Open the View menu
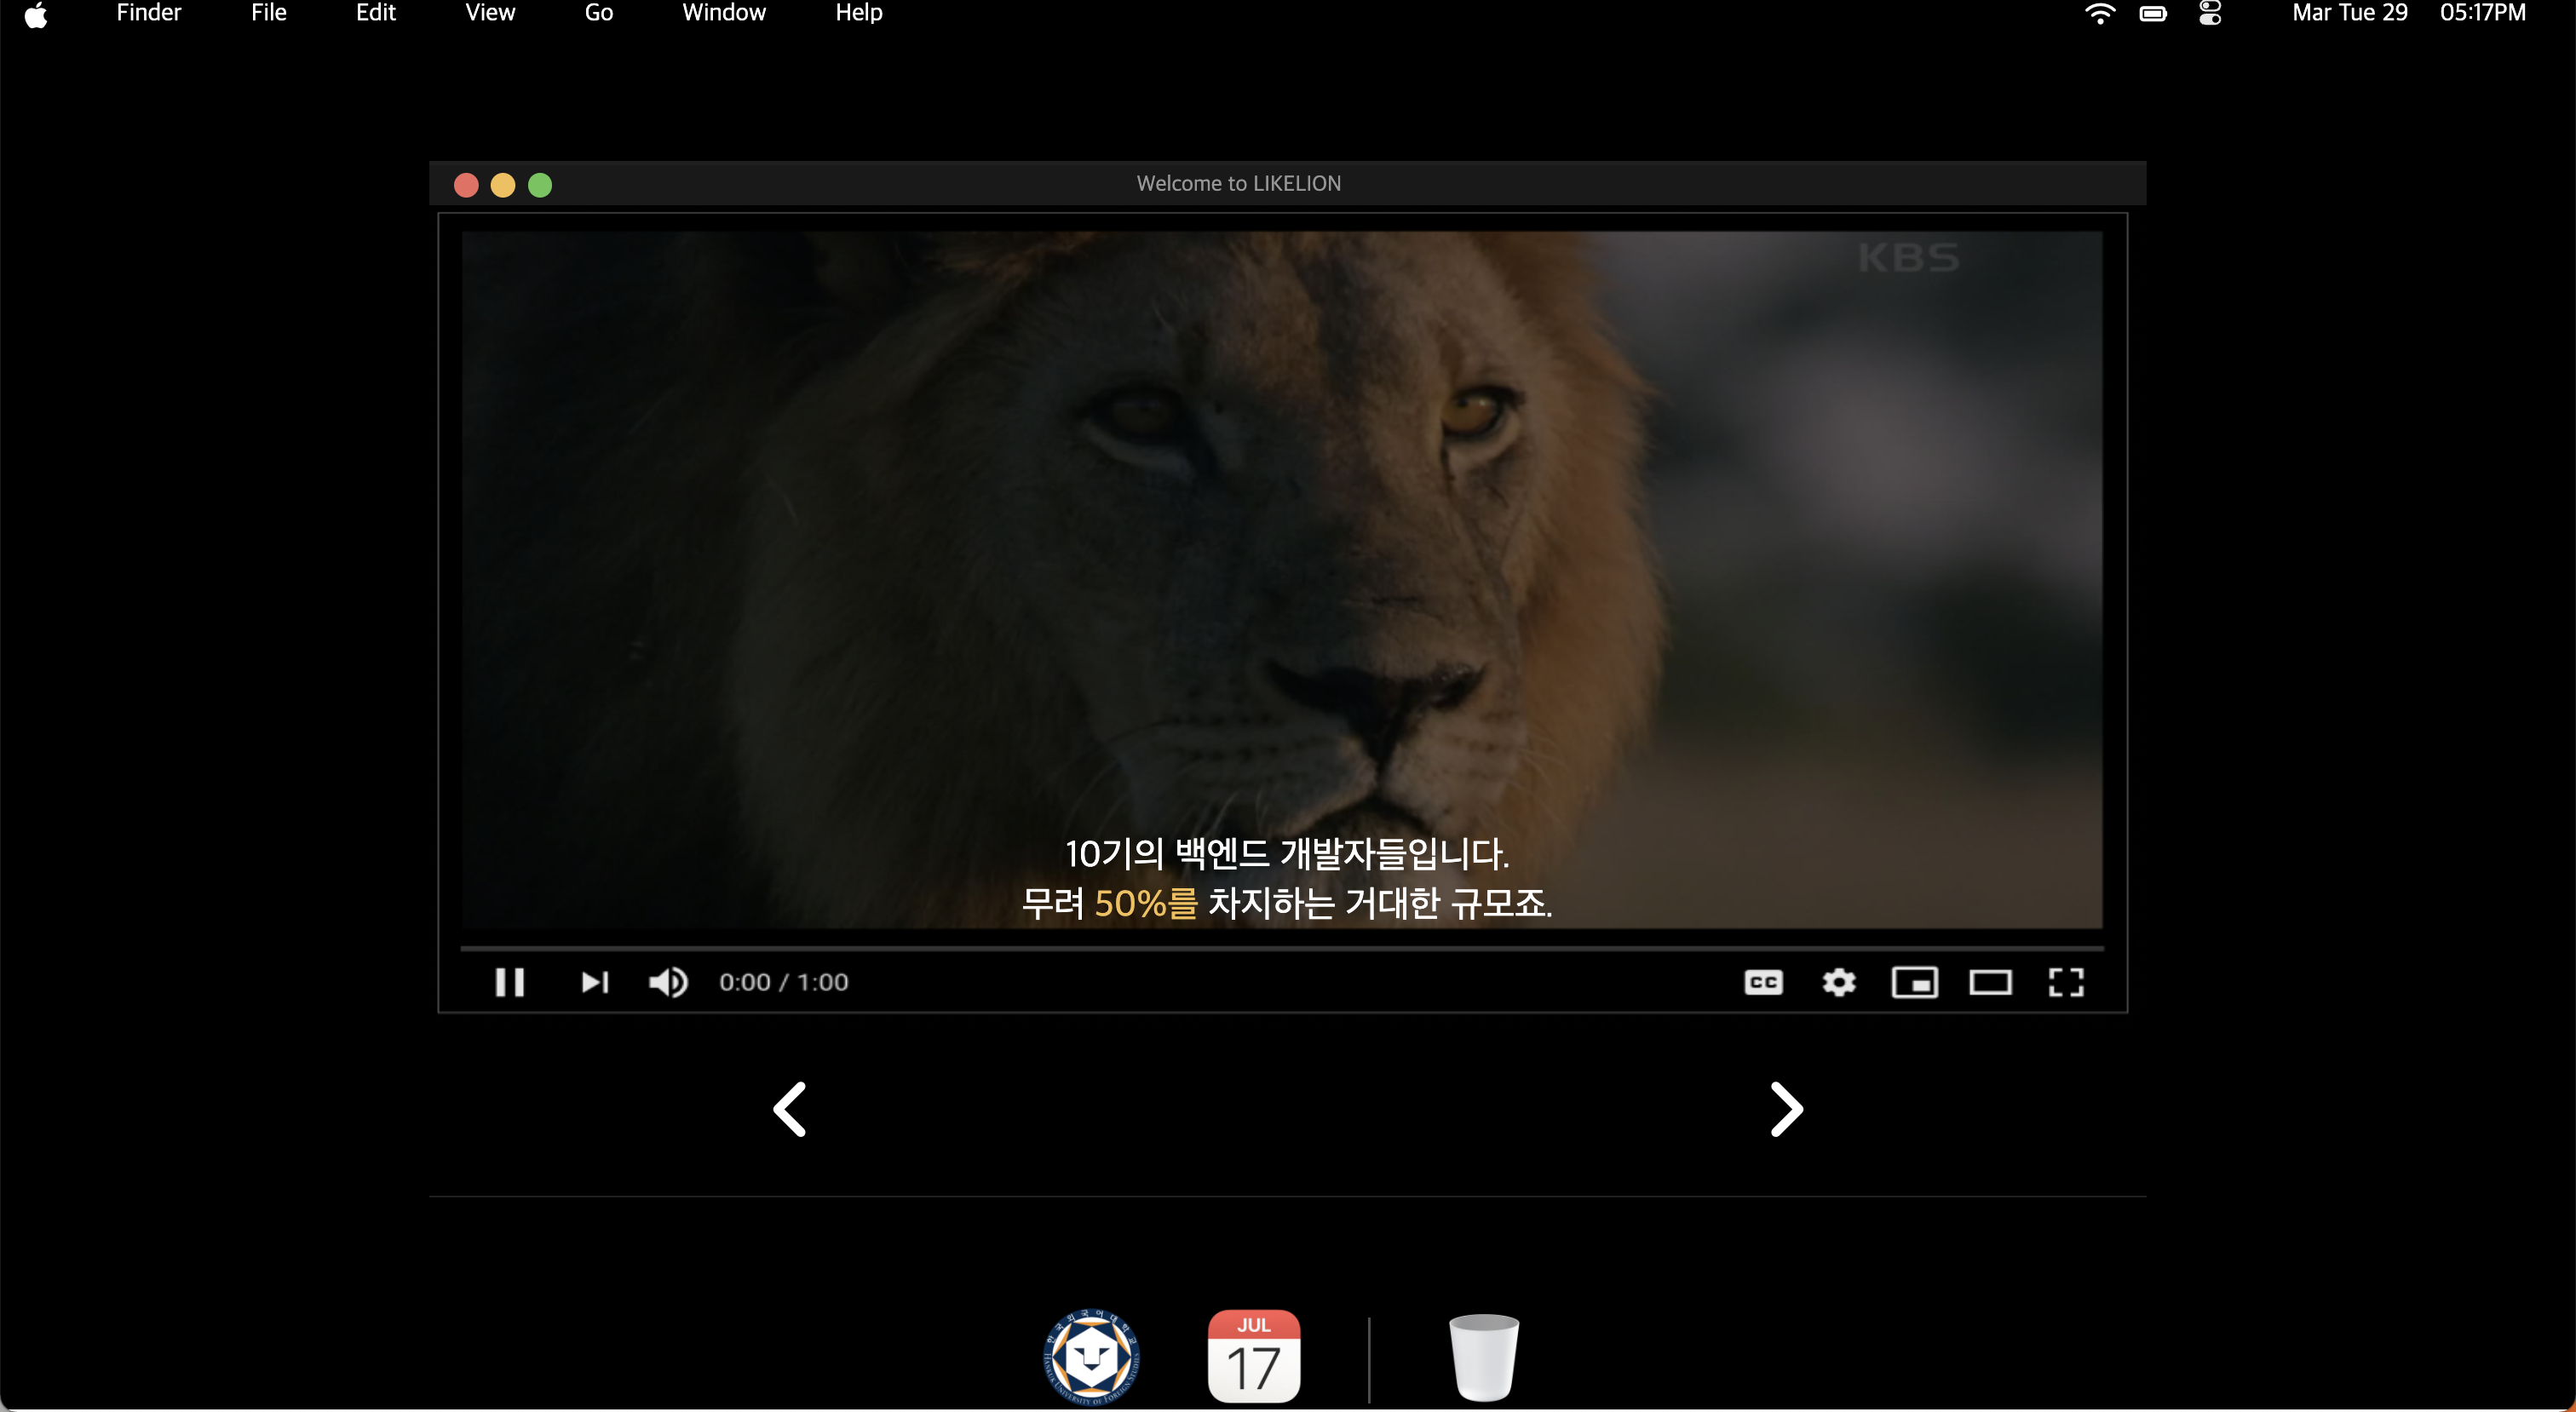This screenshot has height=1412, width=2576. (490, 13)
